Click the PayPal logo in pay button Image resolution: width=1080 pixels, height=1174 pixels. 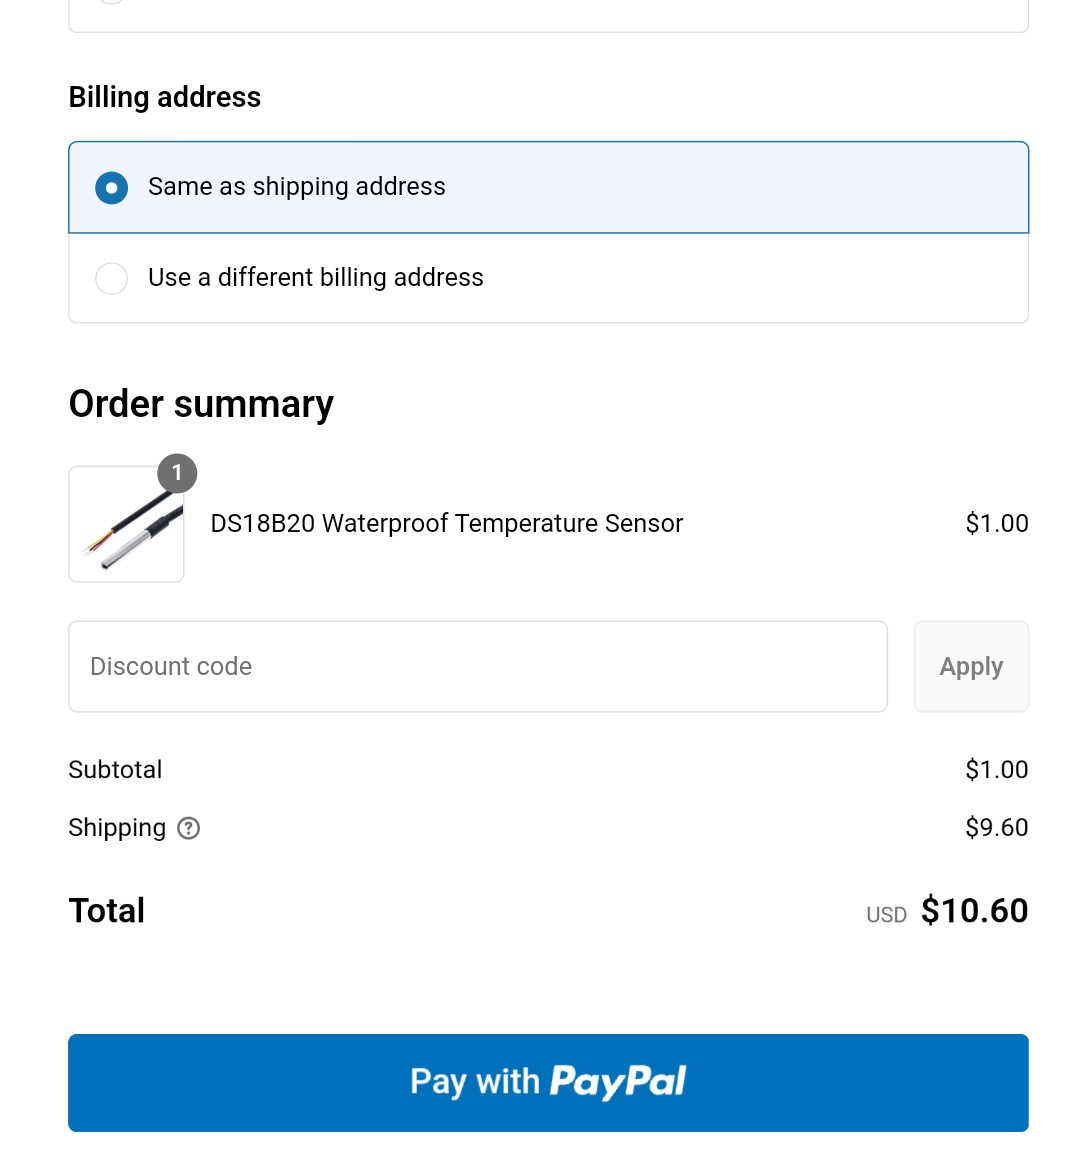point(618,1082)
